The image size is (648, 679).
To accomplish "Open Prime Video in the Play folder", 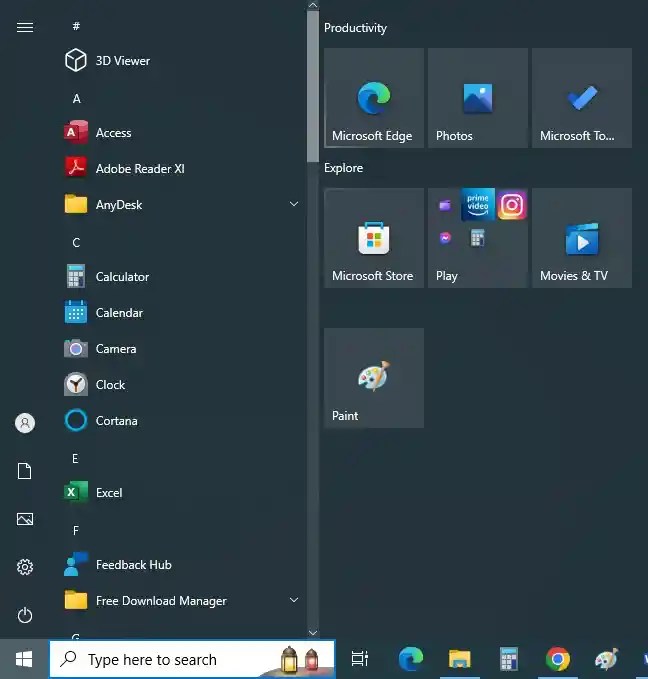I will (478, 204).
